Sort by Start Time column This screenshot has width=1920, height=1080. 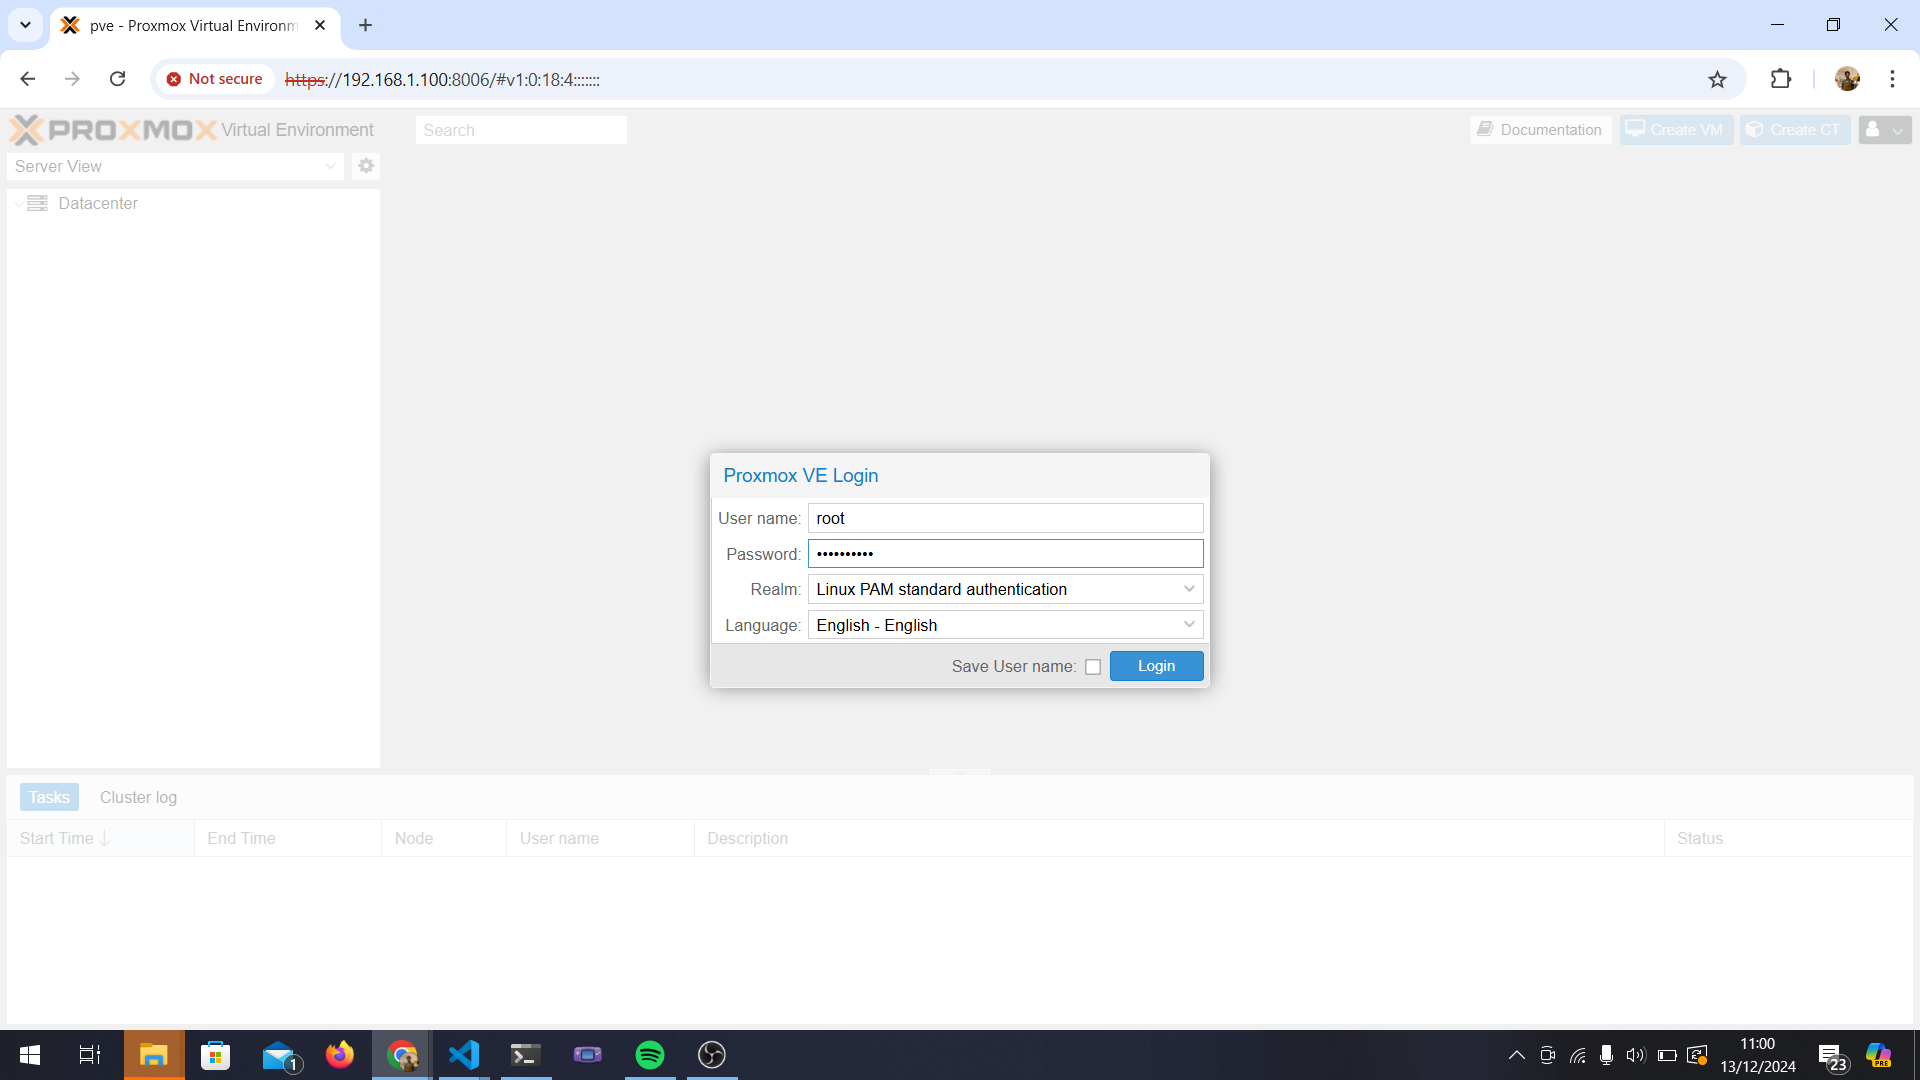pos(100,838)
